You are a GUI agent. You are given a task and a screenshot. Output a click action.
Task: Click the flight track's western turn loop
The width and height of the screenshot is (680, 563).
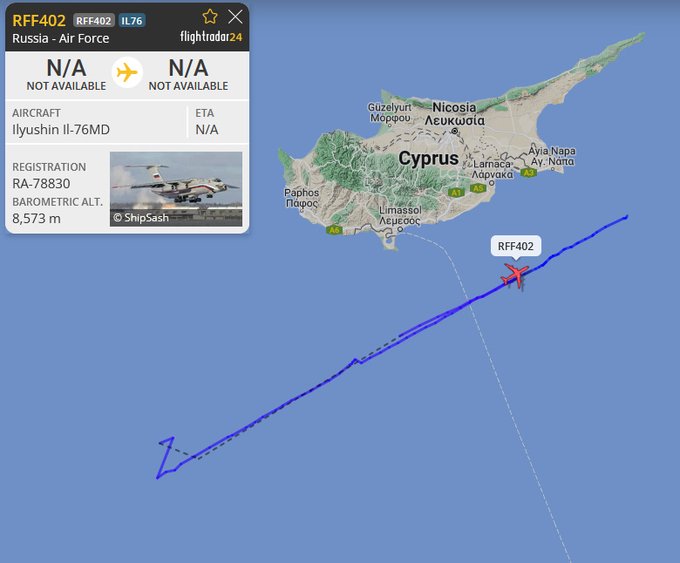click(166, 458)
